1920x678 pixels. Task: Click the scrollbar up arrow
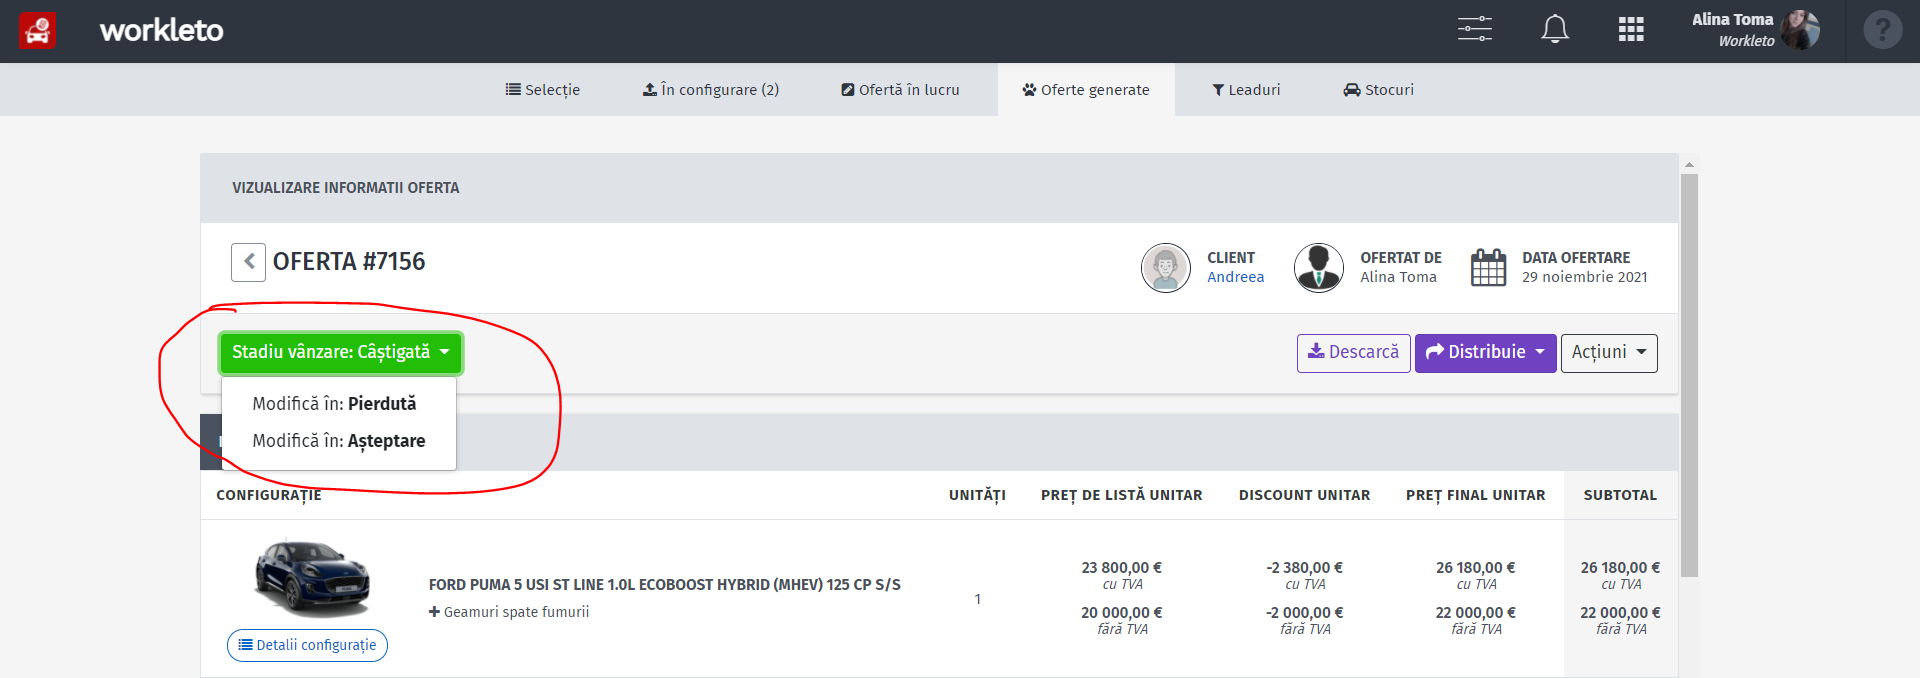click(x=1689, y=164)
